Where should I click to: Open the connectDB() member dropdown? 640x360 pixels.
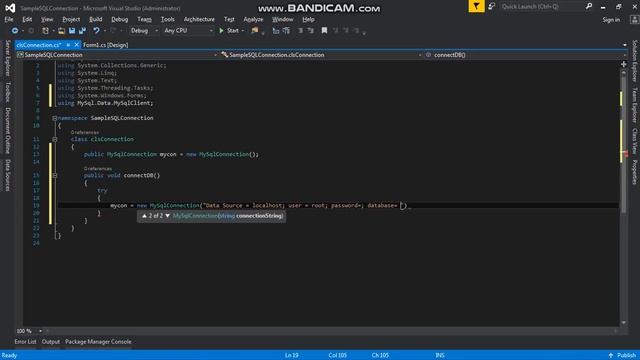(526, 55)
